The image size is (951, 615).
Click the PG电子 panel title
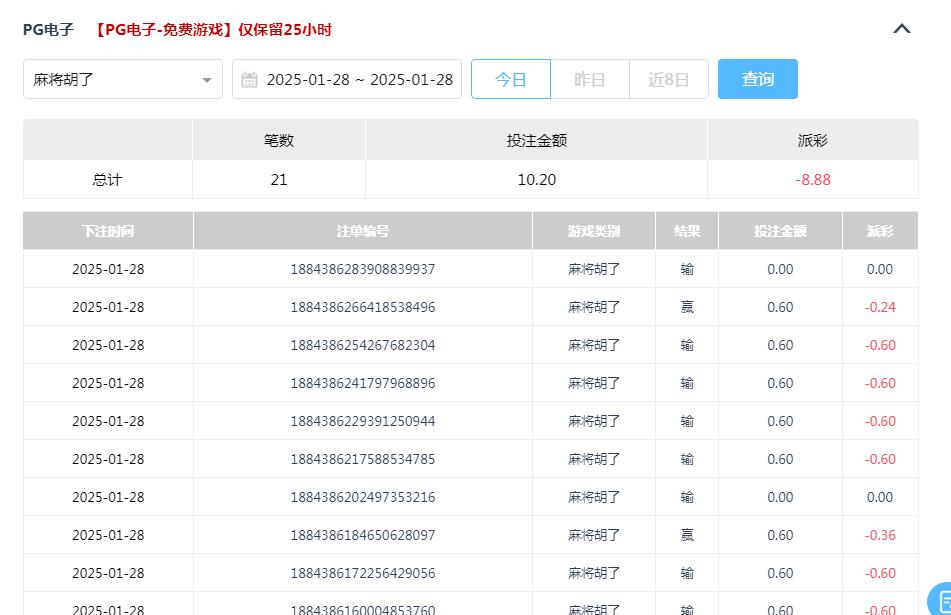(47, 30)
